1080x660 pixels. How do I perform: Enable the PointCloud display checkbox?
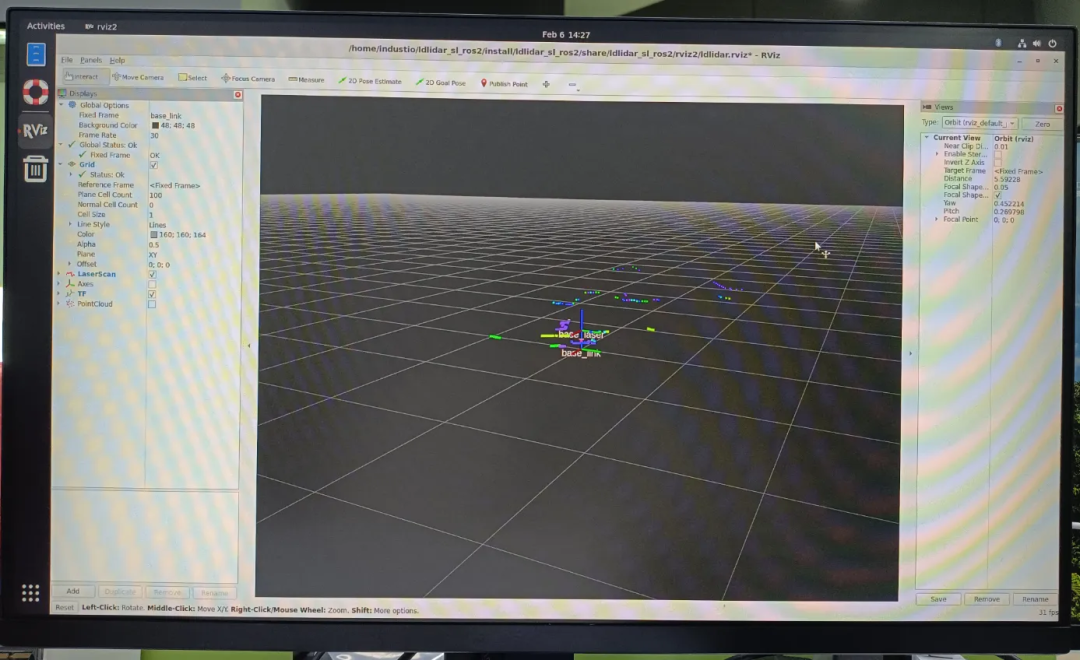point(152,304)
